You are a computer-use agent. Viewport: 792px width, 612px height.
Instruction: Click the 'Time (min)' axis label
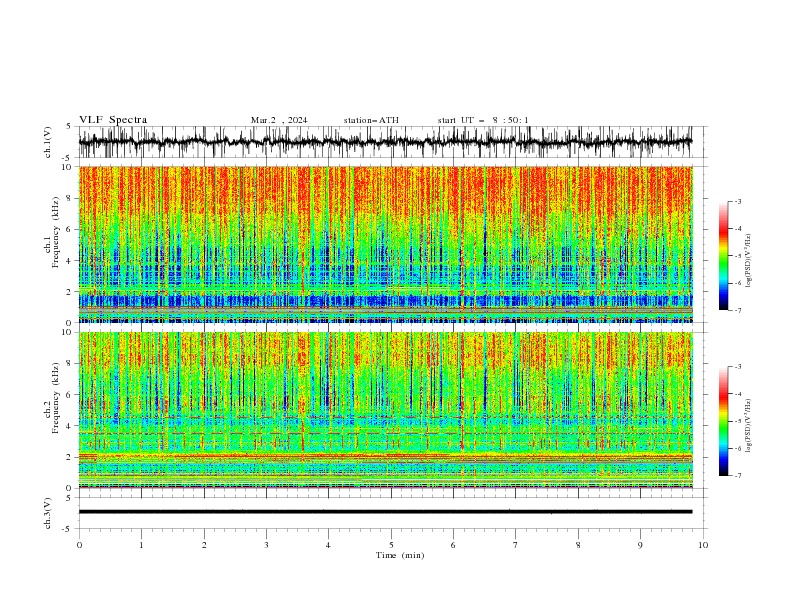coord(400,555)
